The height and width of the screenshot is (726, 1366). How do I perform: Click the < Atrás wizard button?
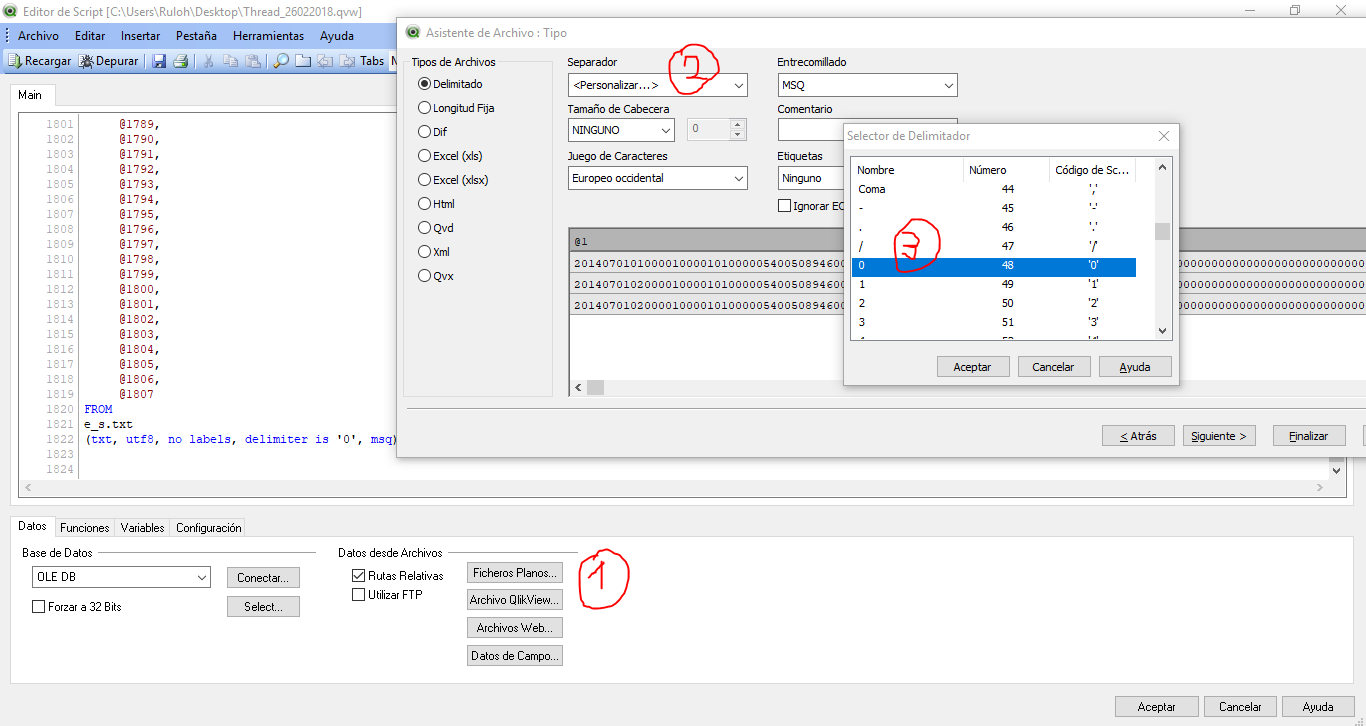[1138, 436]
